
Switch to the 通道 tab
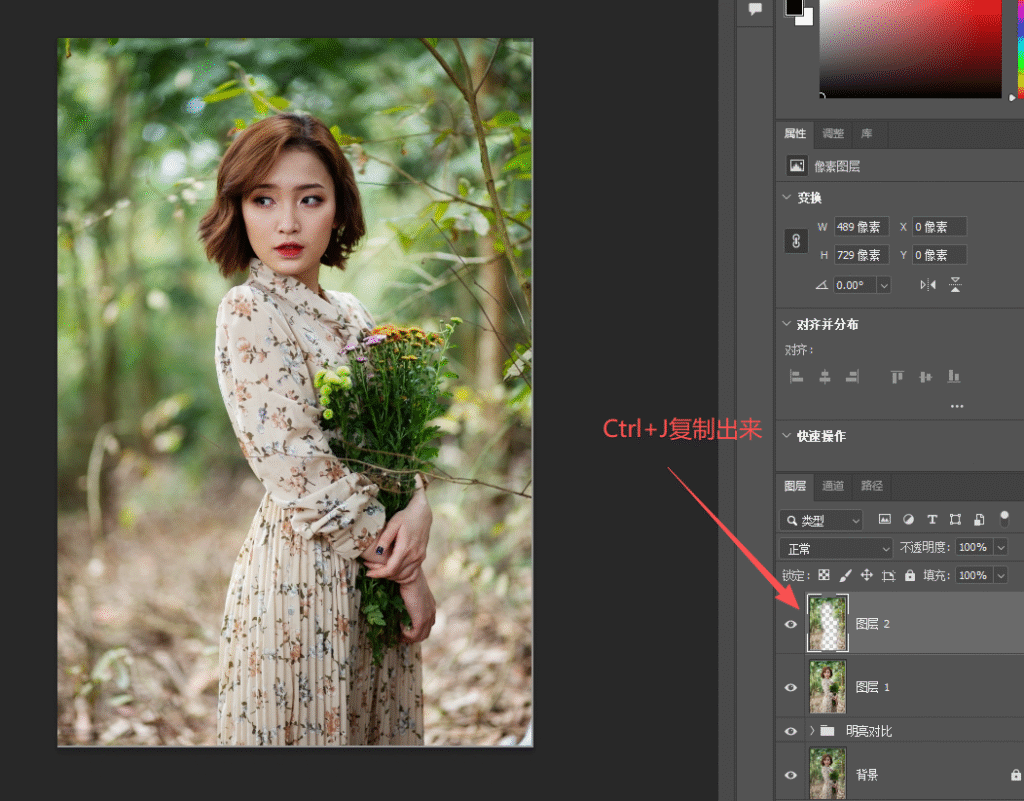pos(833,486)
